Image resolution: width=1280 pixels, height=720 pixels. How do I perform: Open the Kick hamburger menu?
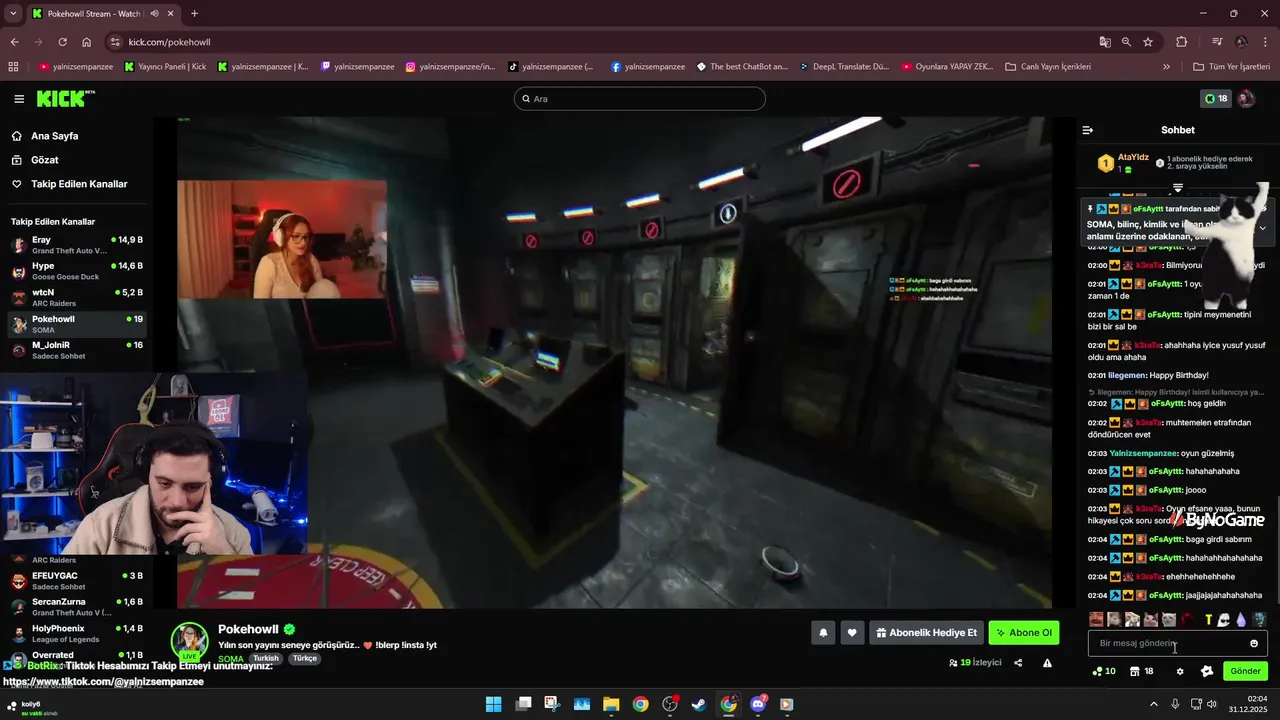coord(19,99)
